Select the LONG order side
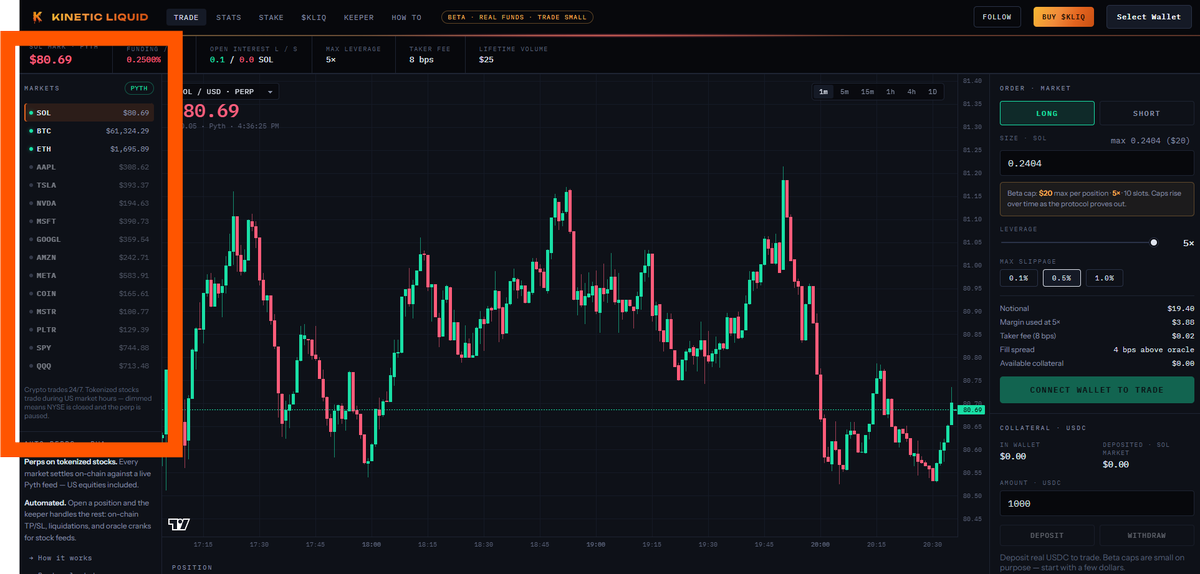This screenshot has height=574, width=1200. (1047, 113)
